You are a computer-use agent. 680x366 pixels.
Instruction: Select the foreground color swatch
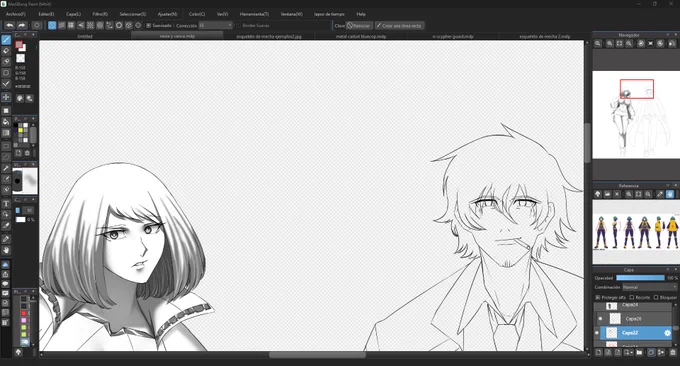19,44
